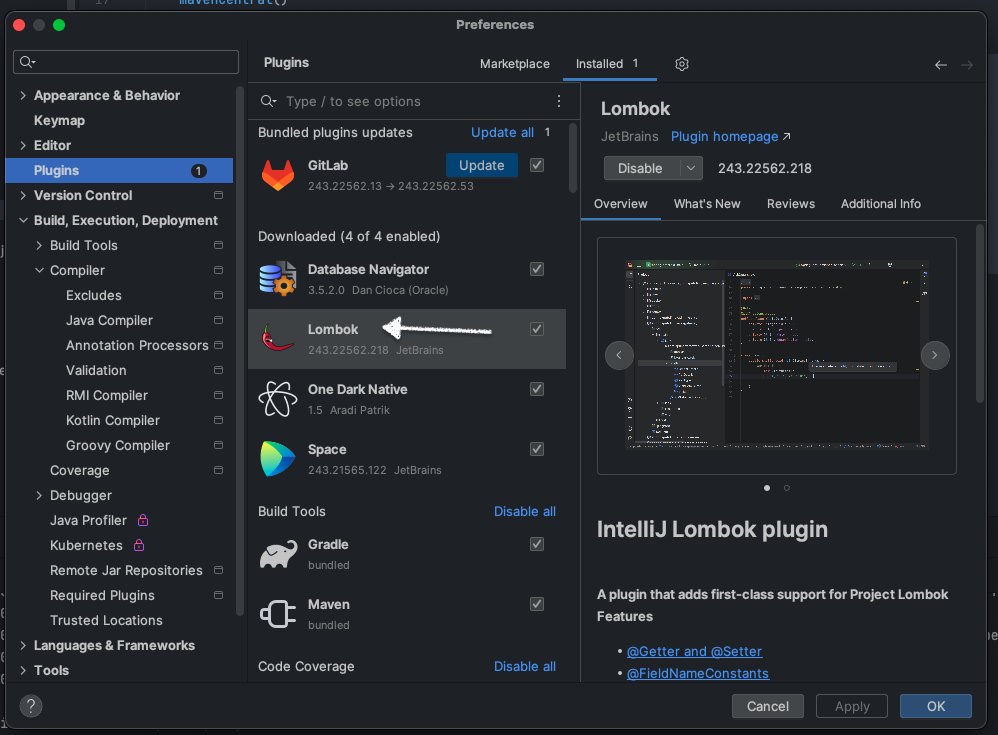This screenshot has width=998, height=735.
Task: Navigate forward with the right arrow
Action: pos(967,65)
